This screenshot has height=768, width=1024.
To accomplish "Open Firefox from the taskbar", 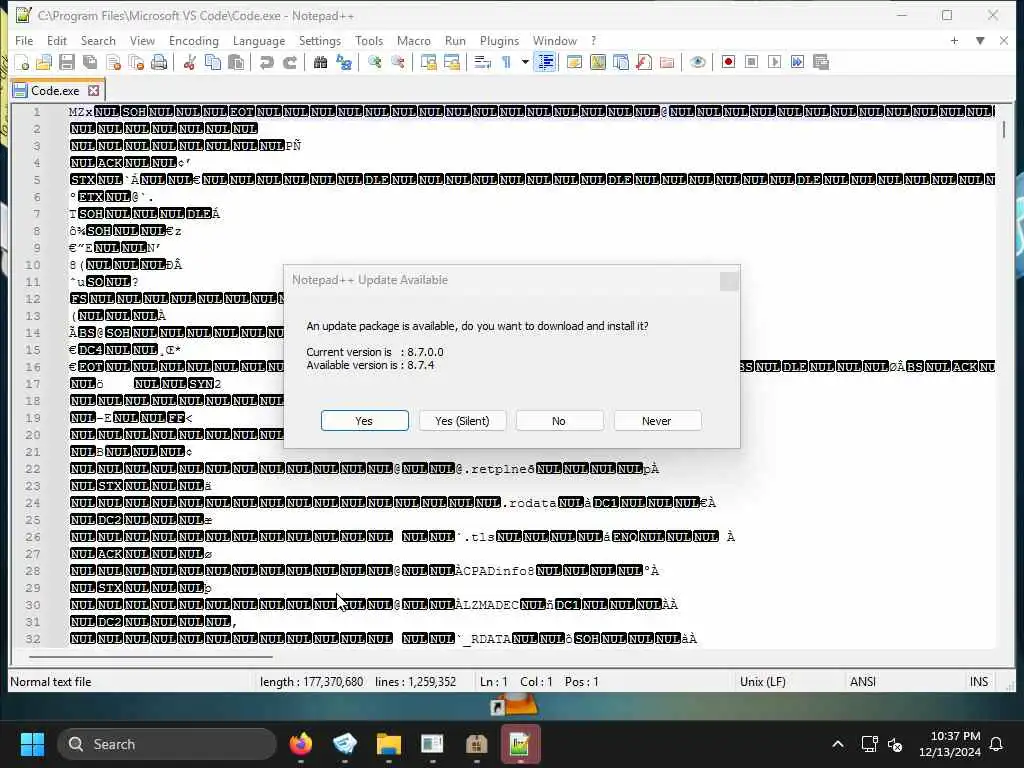I will click(300, 744).
